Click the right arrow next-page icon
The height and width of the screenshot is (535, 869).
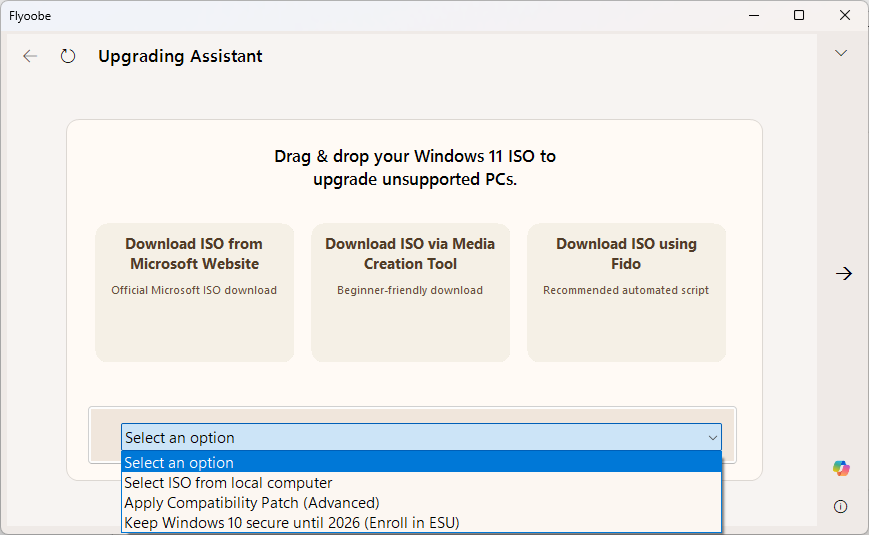[844, 273]
